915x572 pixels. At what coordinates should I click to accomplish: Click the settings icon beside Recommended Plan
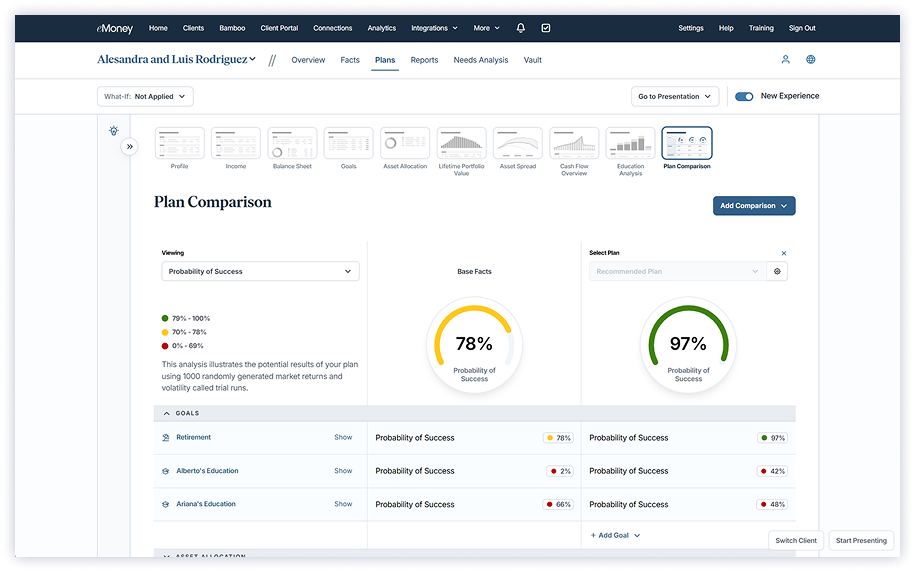777,271
